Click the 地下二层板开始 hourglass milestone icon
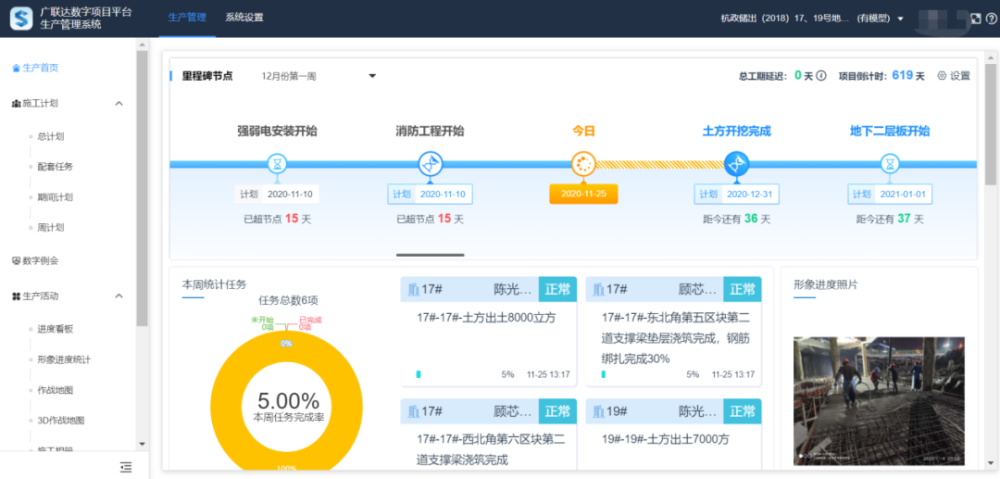 coord(890,164)
